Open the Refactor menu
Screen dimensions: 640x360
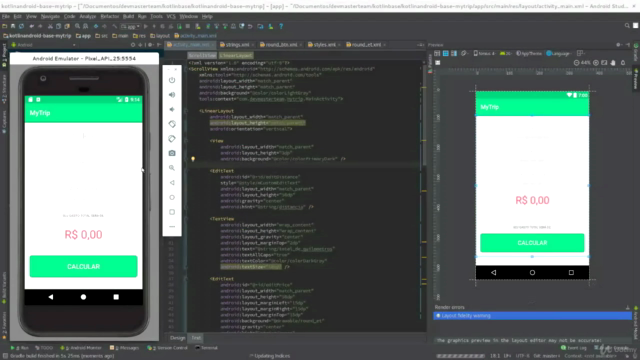(x=109, y=16)
